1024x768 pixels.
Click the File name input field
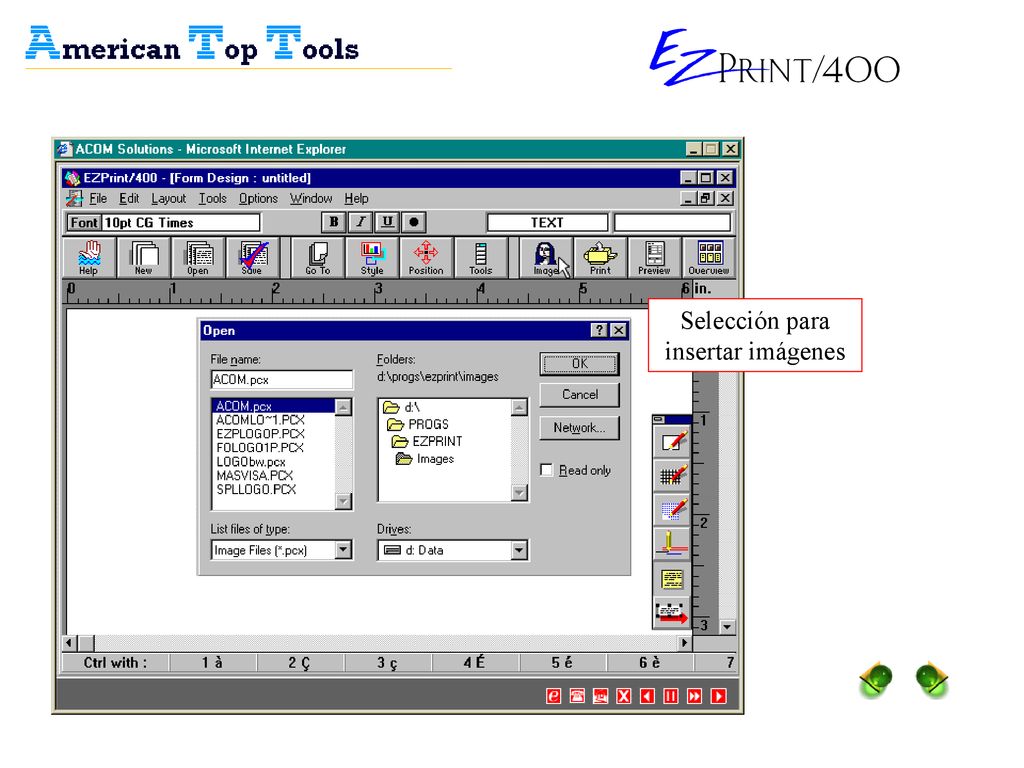pyautogui.click(x=282, y=379)
